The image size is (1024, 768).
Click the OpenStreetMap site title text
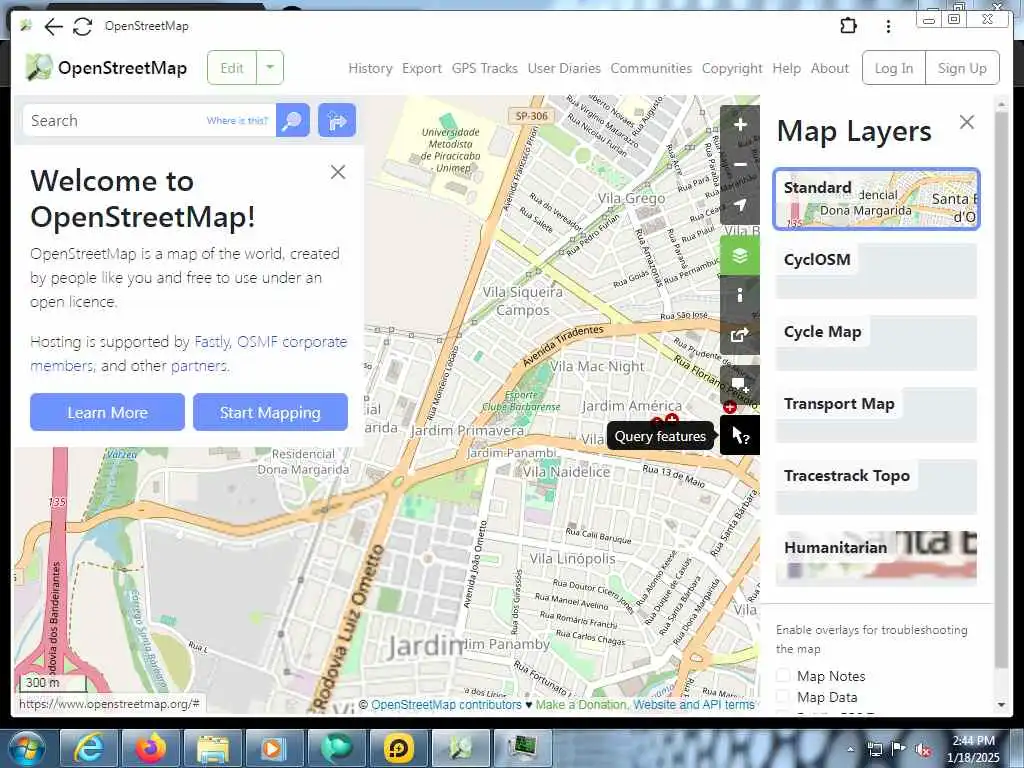pos(122,68)
